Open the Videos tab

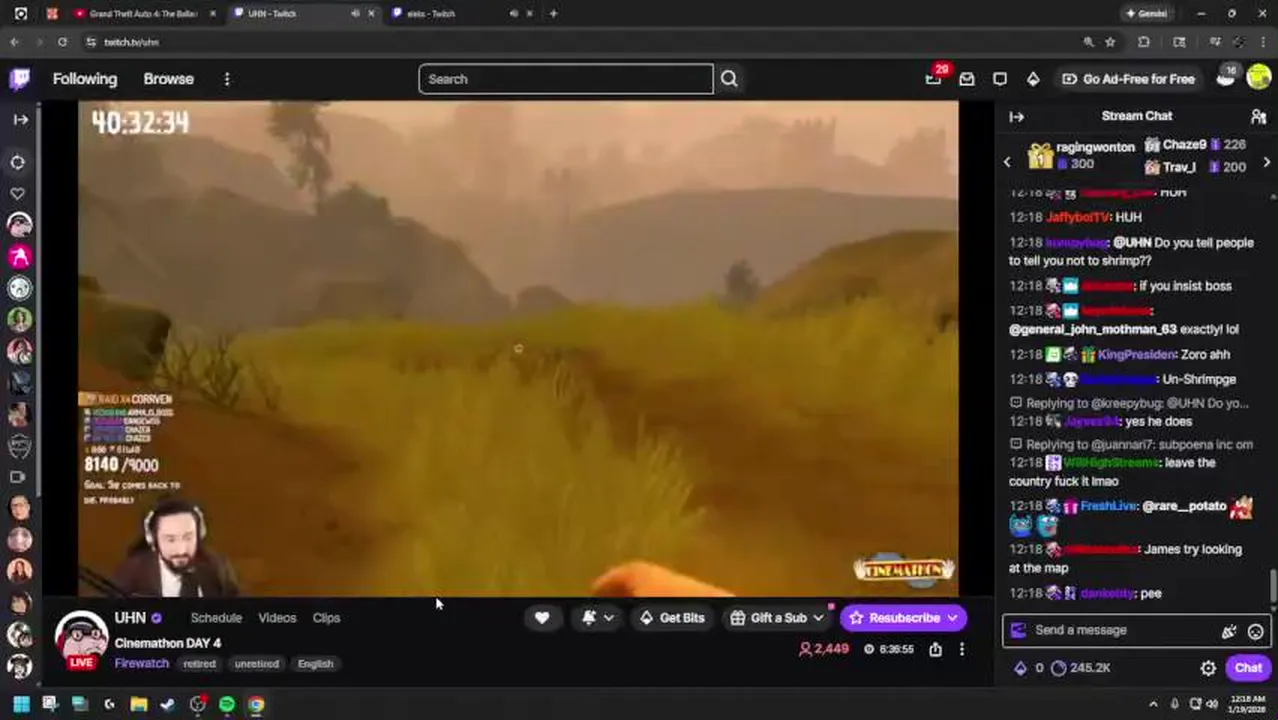[x=277, y=618]
